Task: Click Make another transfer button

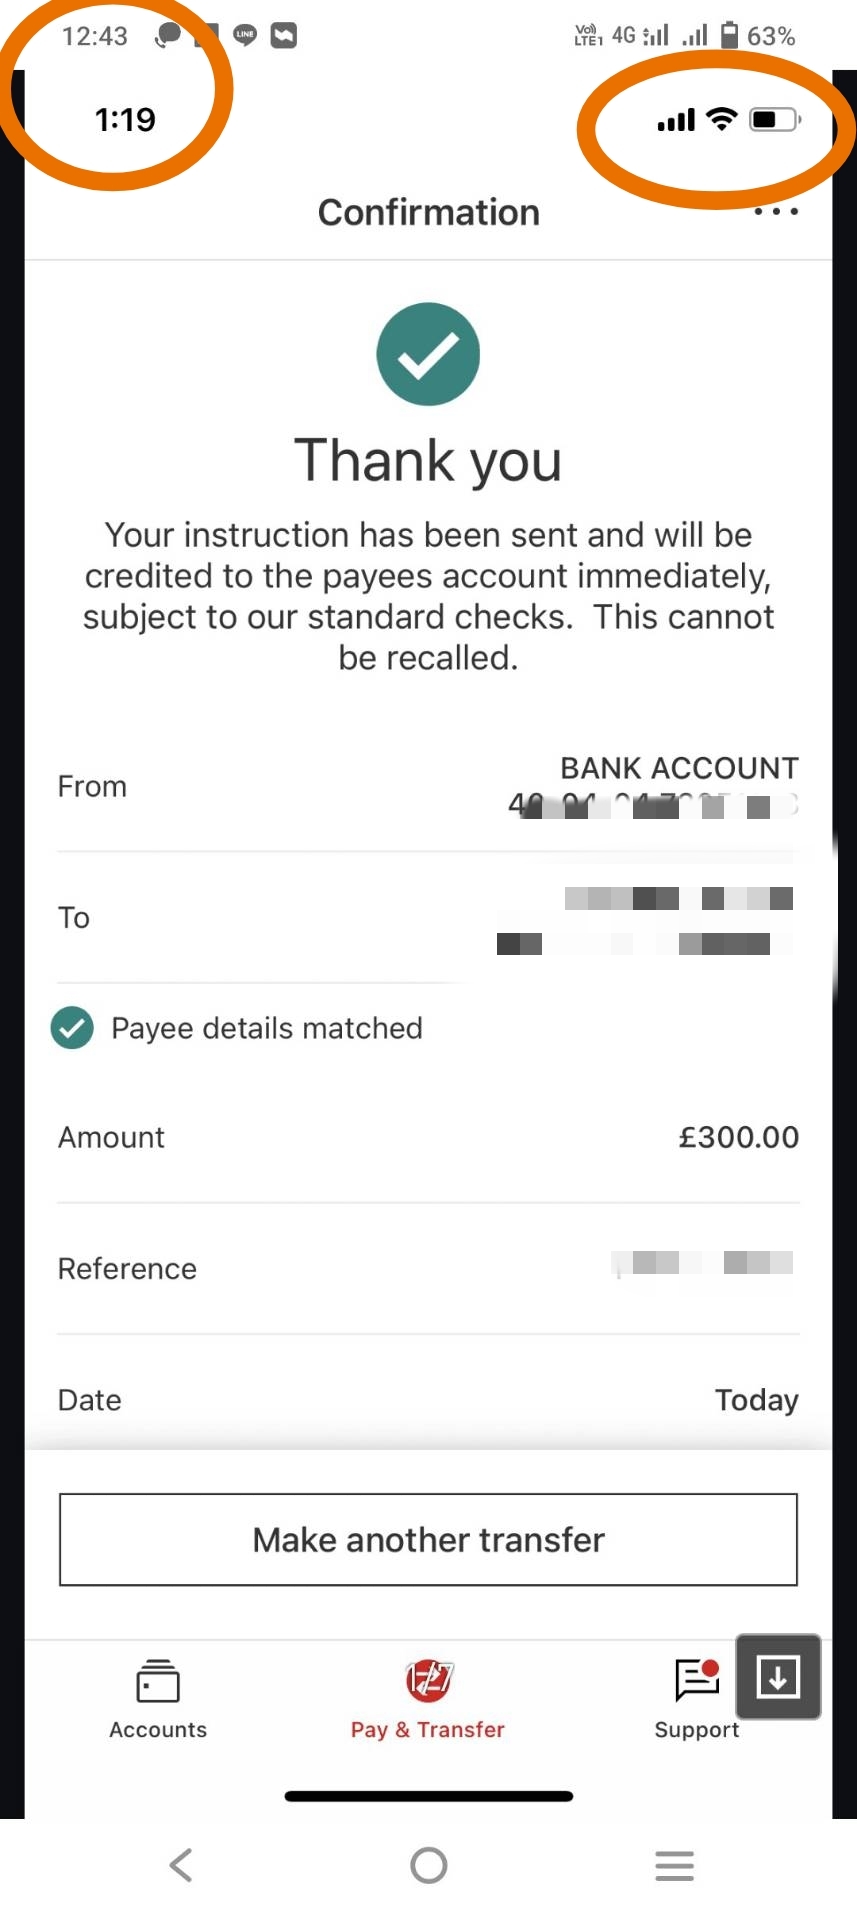Action: 428,1540
